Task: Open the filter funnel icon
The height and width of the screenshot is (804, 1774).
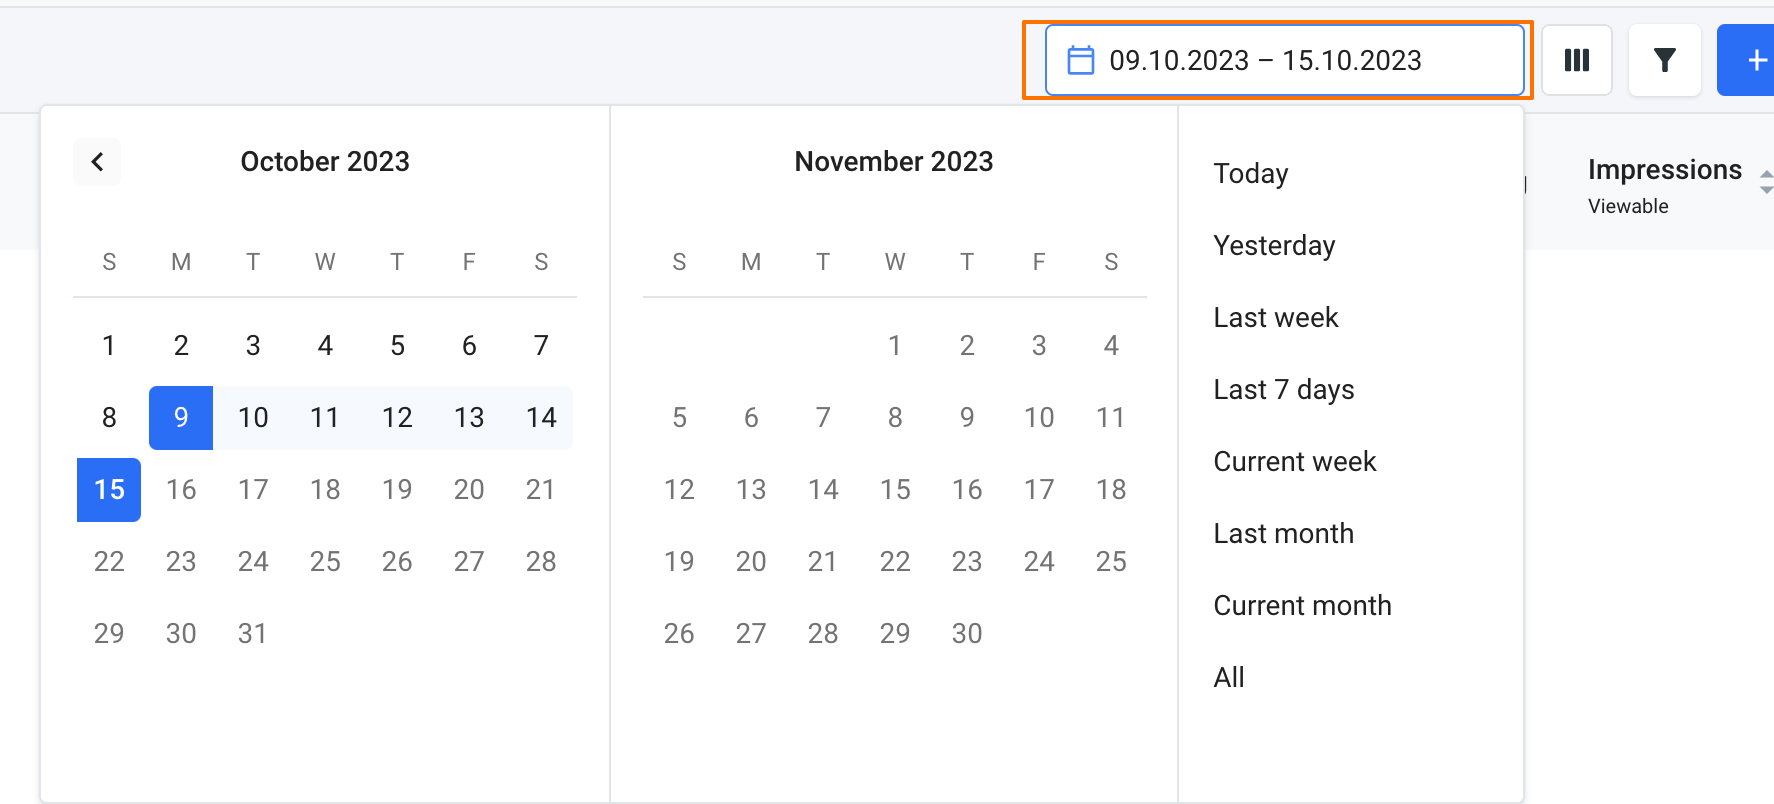Action: [1664, 60]
